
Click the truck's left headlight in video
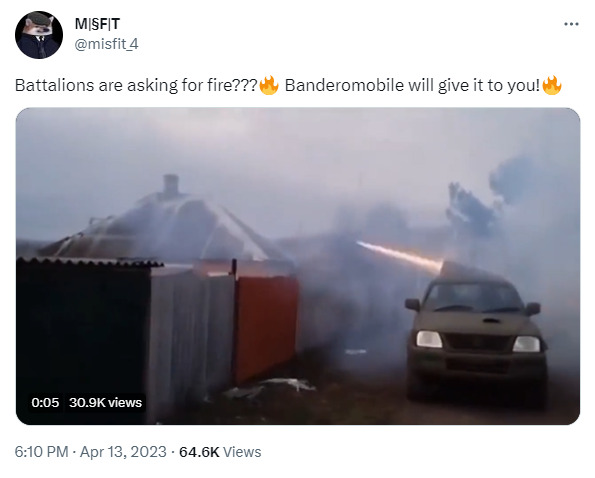pyautogui.click(x=429, y=339)
